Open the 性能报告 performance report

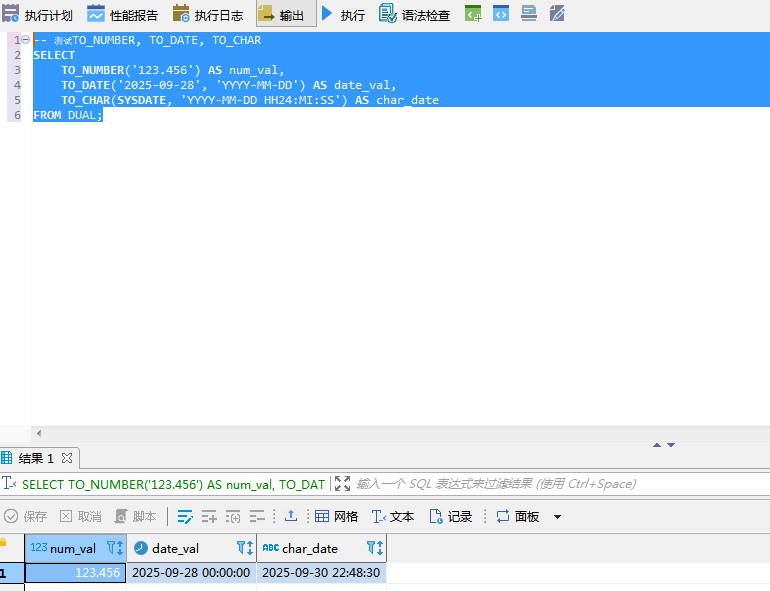(x=122, y=15)
